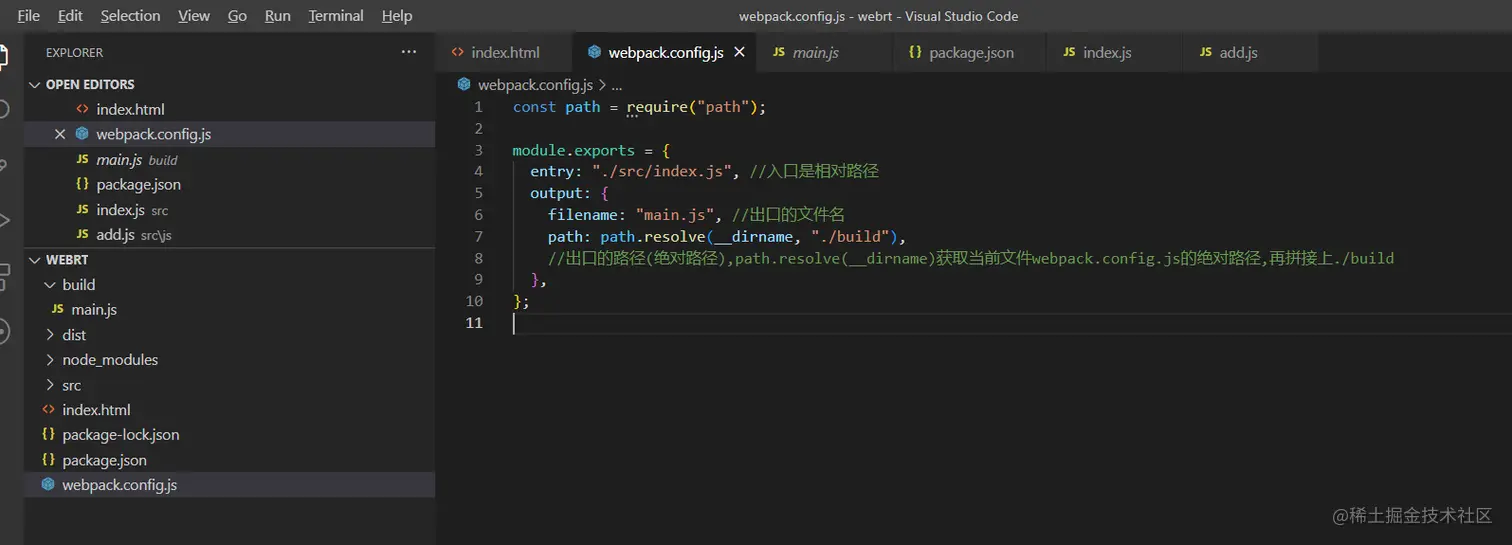
Task: Open package.json in WEBRT tree
Action: 230,460
